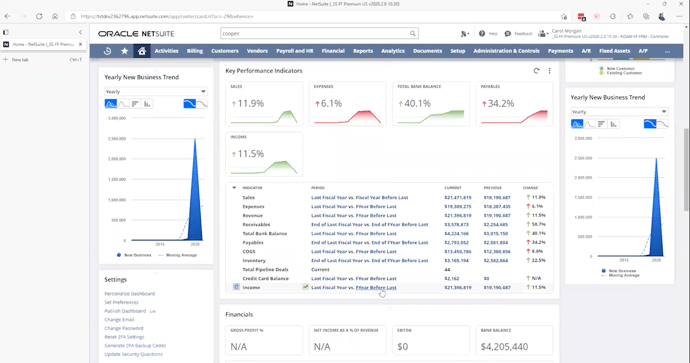Click the trend graph icon in Income row

click(x=305, y=287)
